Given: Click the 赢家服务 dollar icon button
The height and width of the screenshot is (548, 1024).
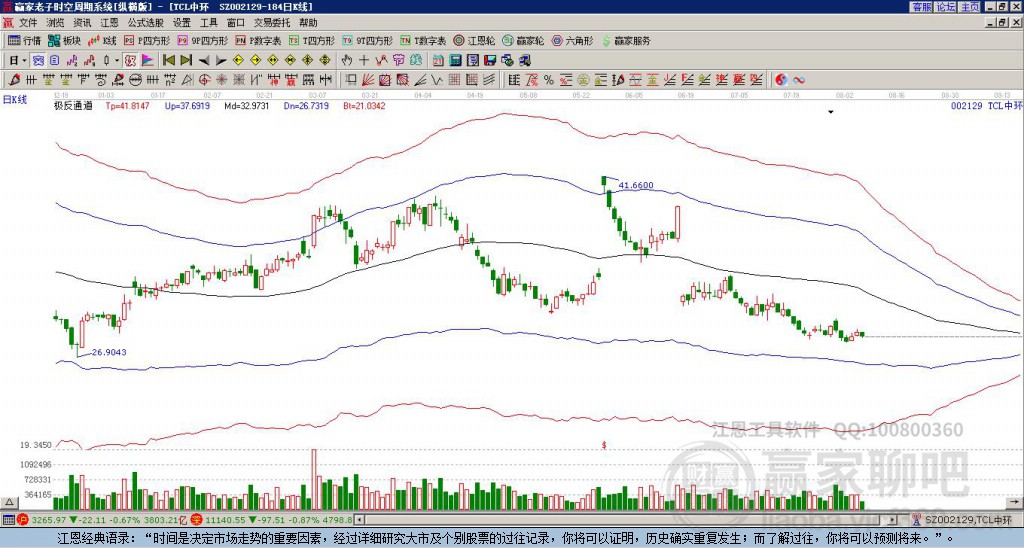Looking at the screenshot, I should [x=626, y=40].
